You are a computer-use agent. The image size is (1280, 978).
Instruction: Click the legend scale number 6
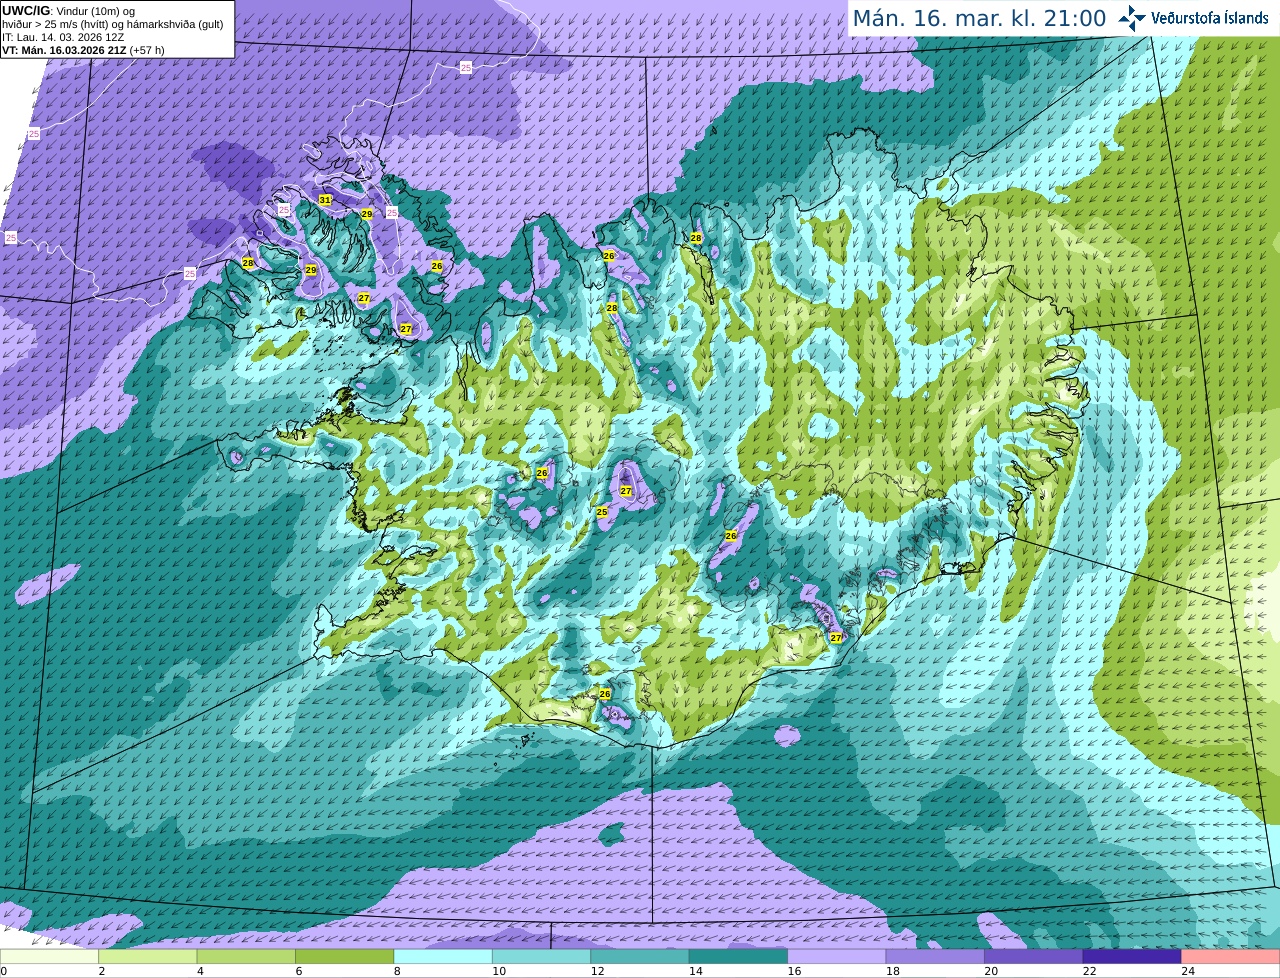(298, 971)
